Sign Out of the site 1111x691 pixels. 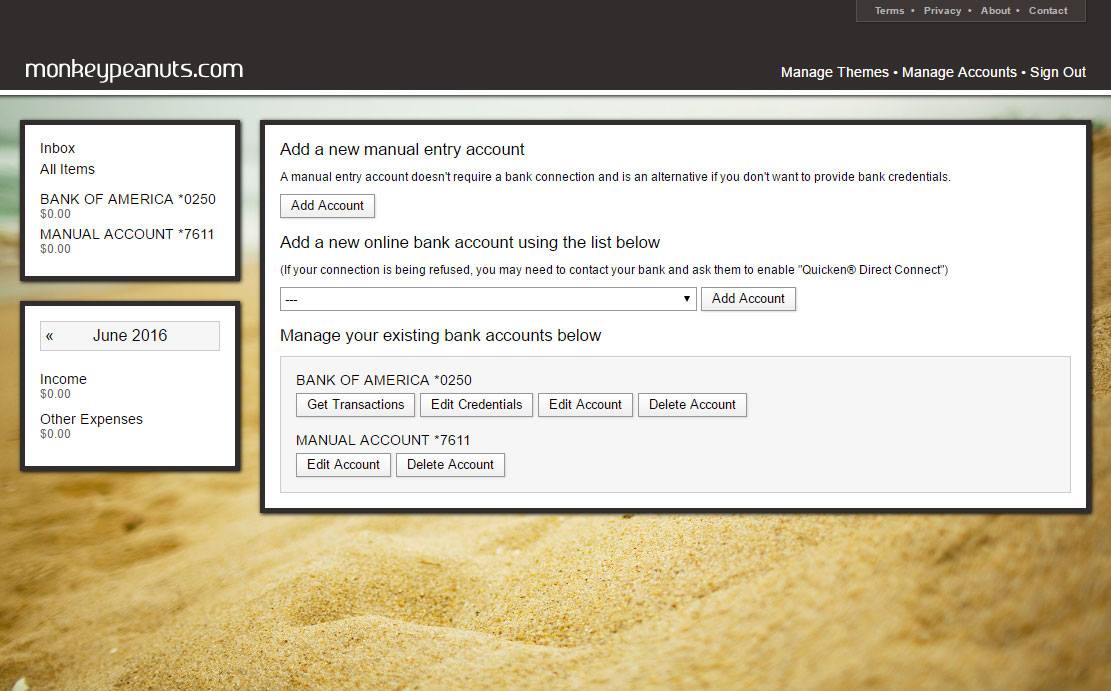point(1058,72)
